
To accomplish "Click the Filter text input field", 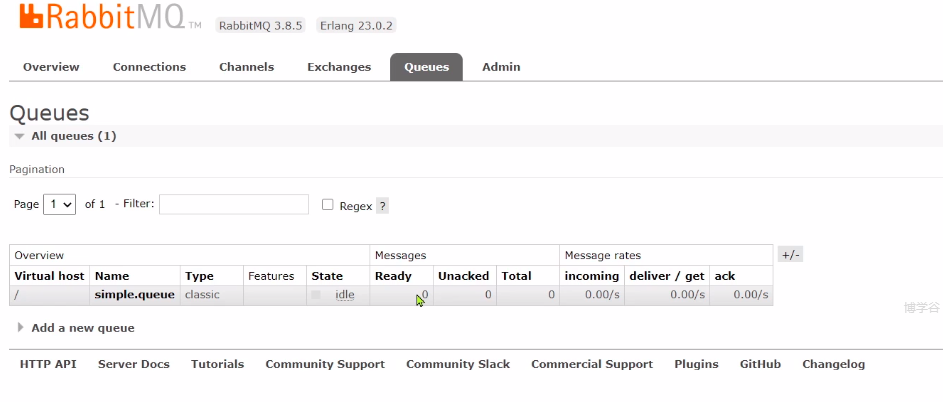I will (234, 204).
